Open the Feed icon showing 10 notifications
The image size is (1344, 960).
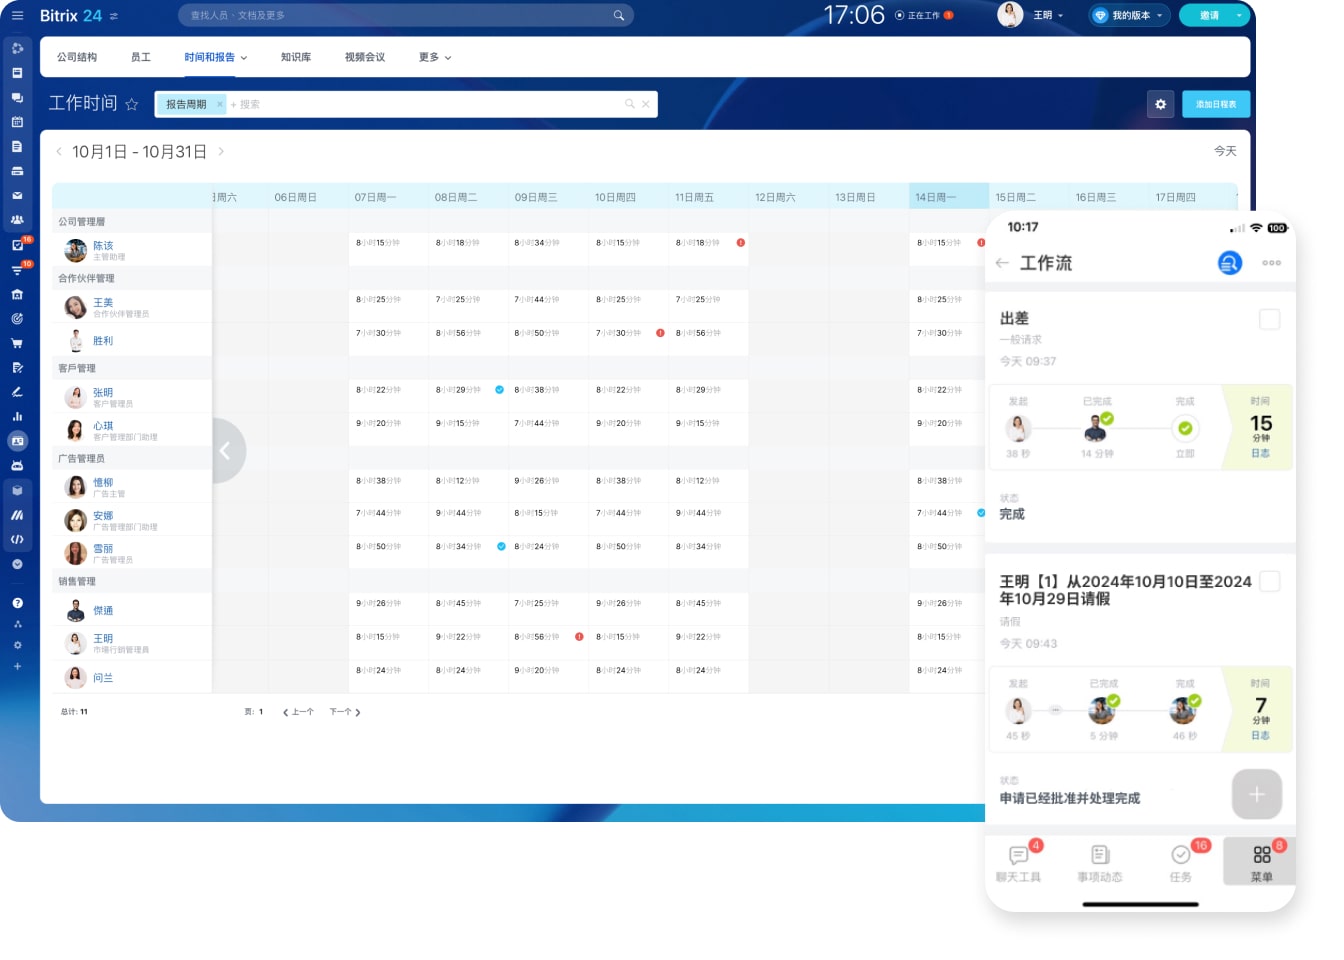[x=17, y=272]
